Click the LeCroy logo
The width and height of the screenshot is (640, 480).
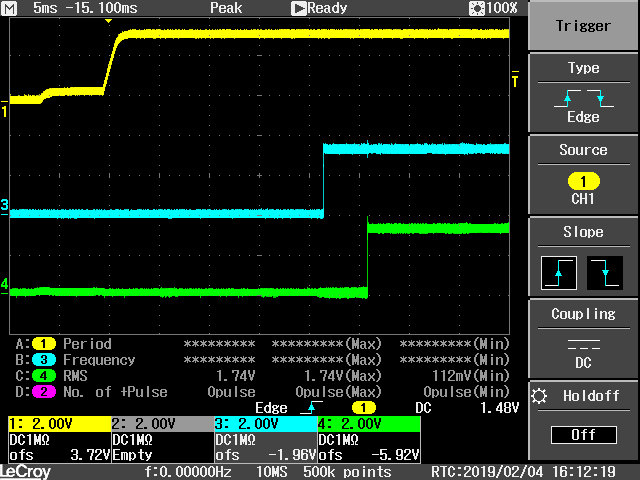[x=25, y=472]
